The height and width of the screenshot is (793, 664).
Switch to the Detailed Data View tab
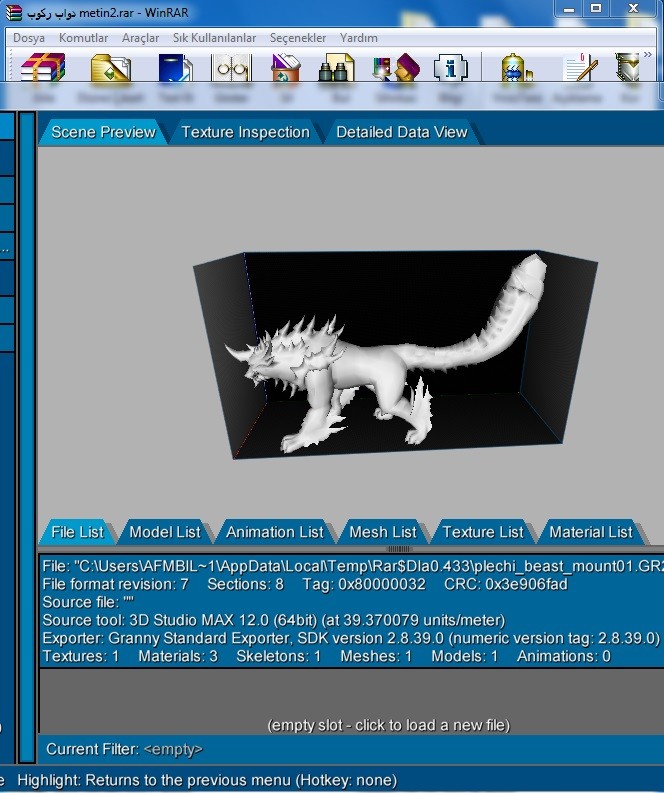coord(402,133)
